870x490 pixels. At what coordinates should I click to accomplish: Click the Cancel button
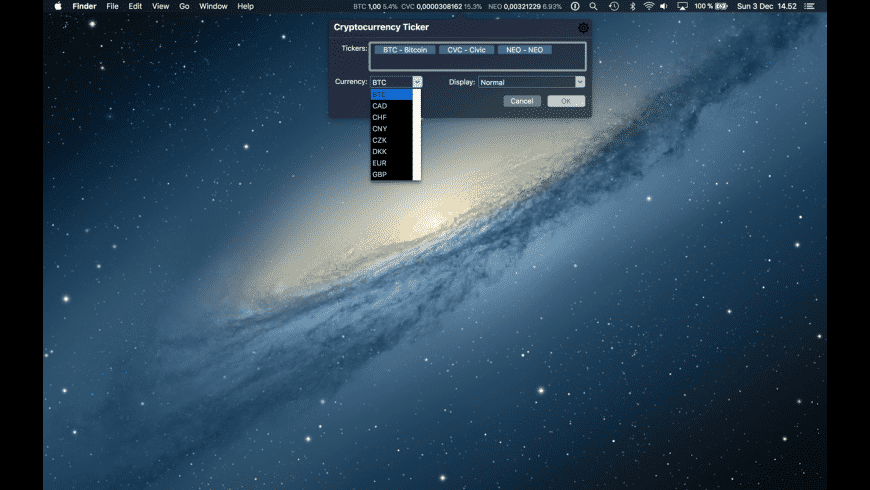coord(522,101)
